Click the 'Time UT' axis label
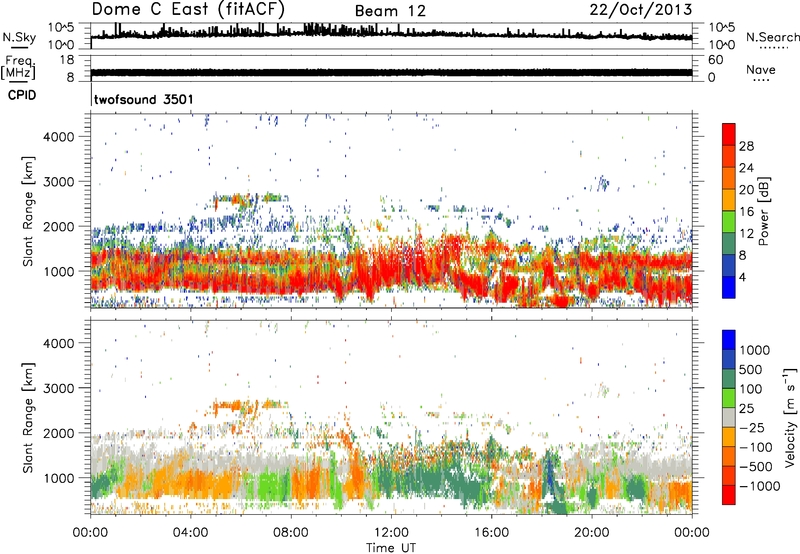This screenshot has height=554, width=800. pyautogui.click(x=391, y=548)
